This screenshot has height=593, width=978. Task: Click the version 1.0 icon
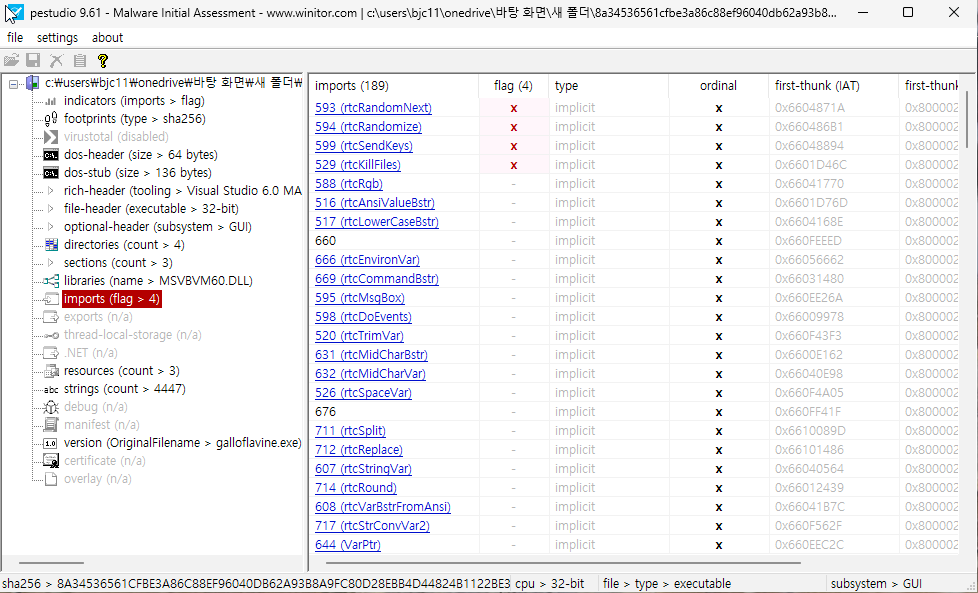[x=51, y=443]
